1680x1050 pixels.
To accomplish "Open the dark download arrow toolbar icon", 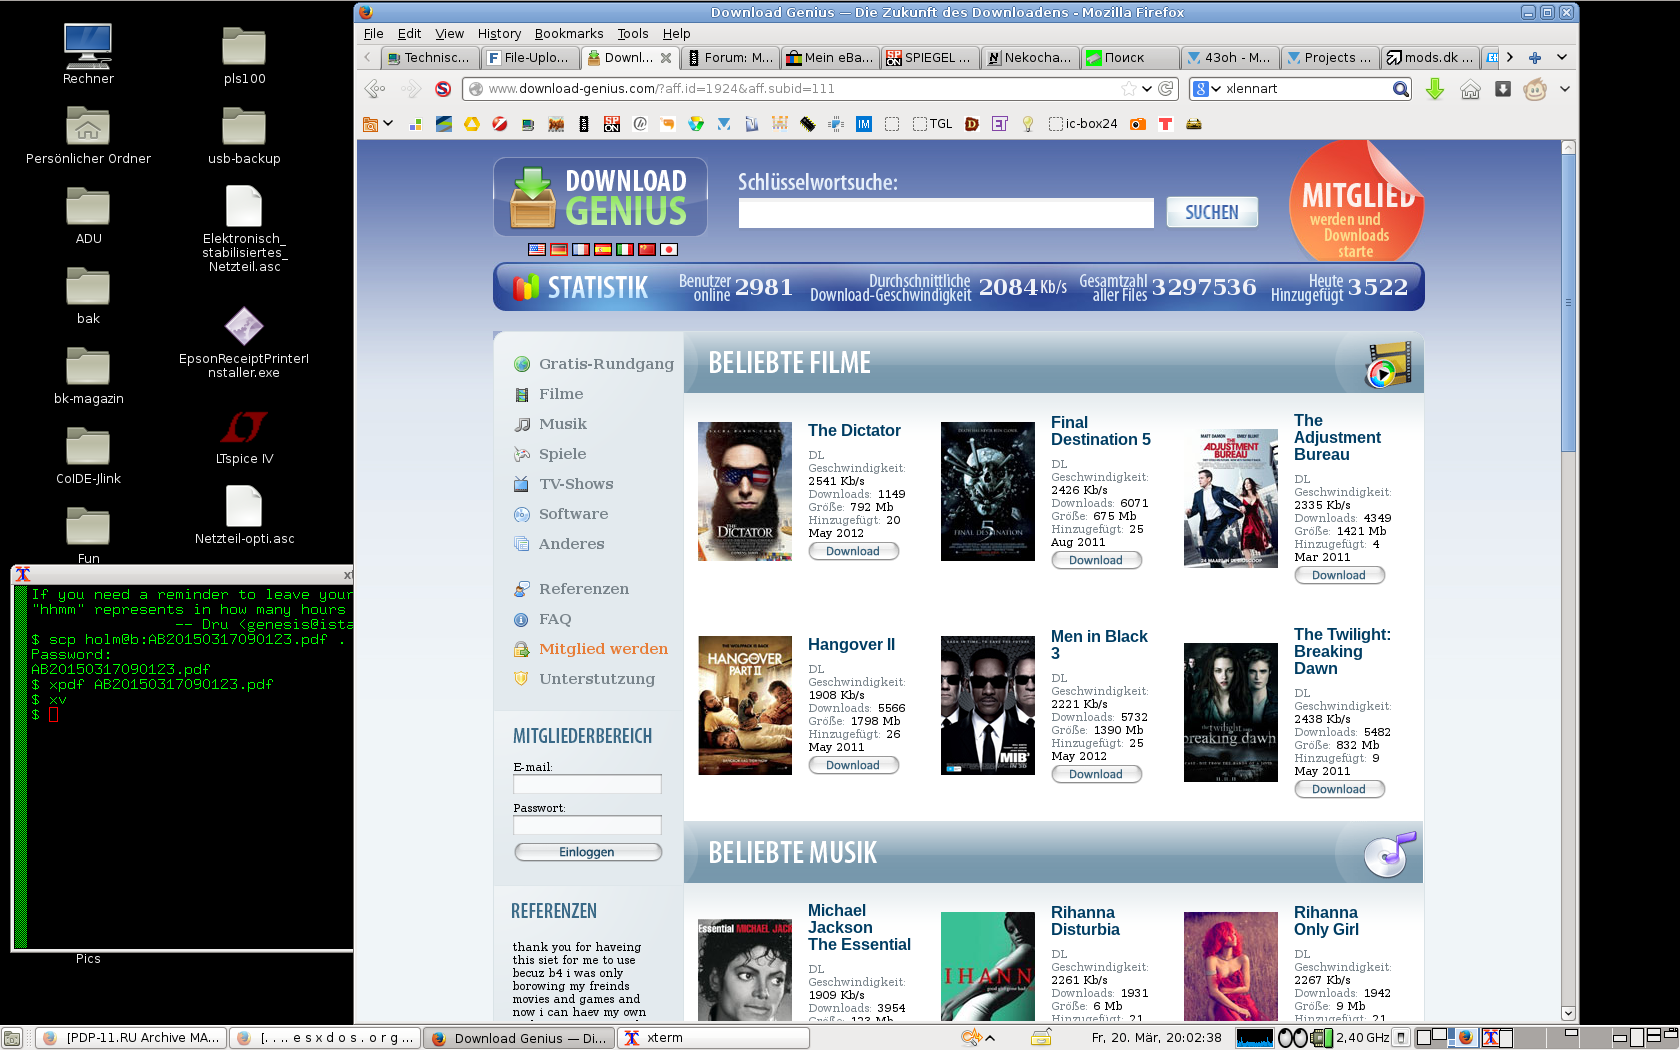I will pyautogui.click(x=1502, y=89).
